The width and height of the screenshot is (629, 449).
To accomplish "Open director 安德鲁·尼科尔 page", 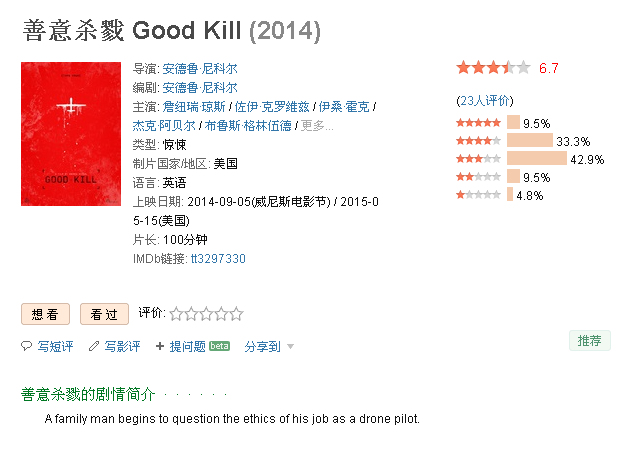I will coord(200,69).
